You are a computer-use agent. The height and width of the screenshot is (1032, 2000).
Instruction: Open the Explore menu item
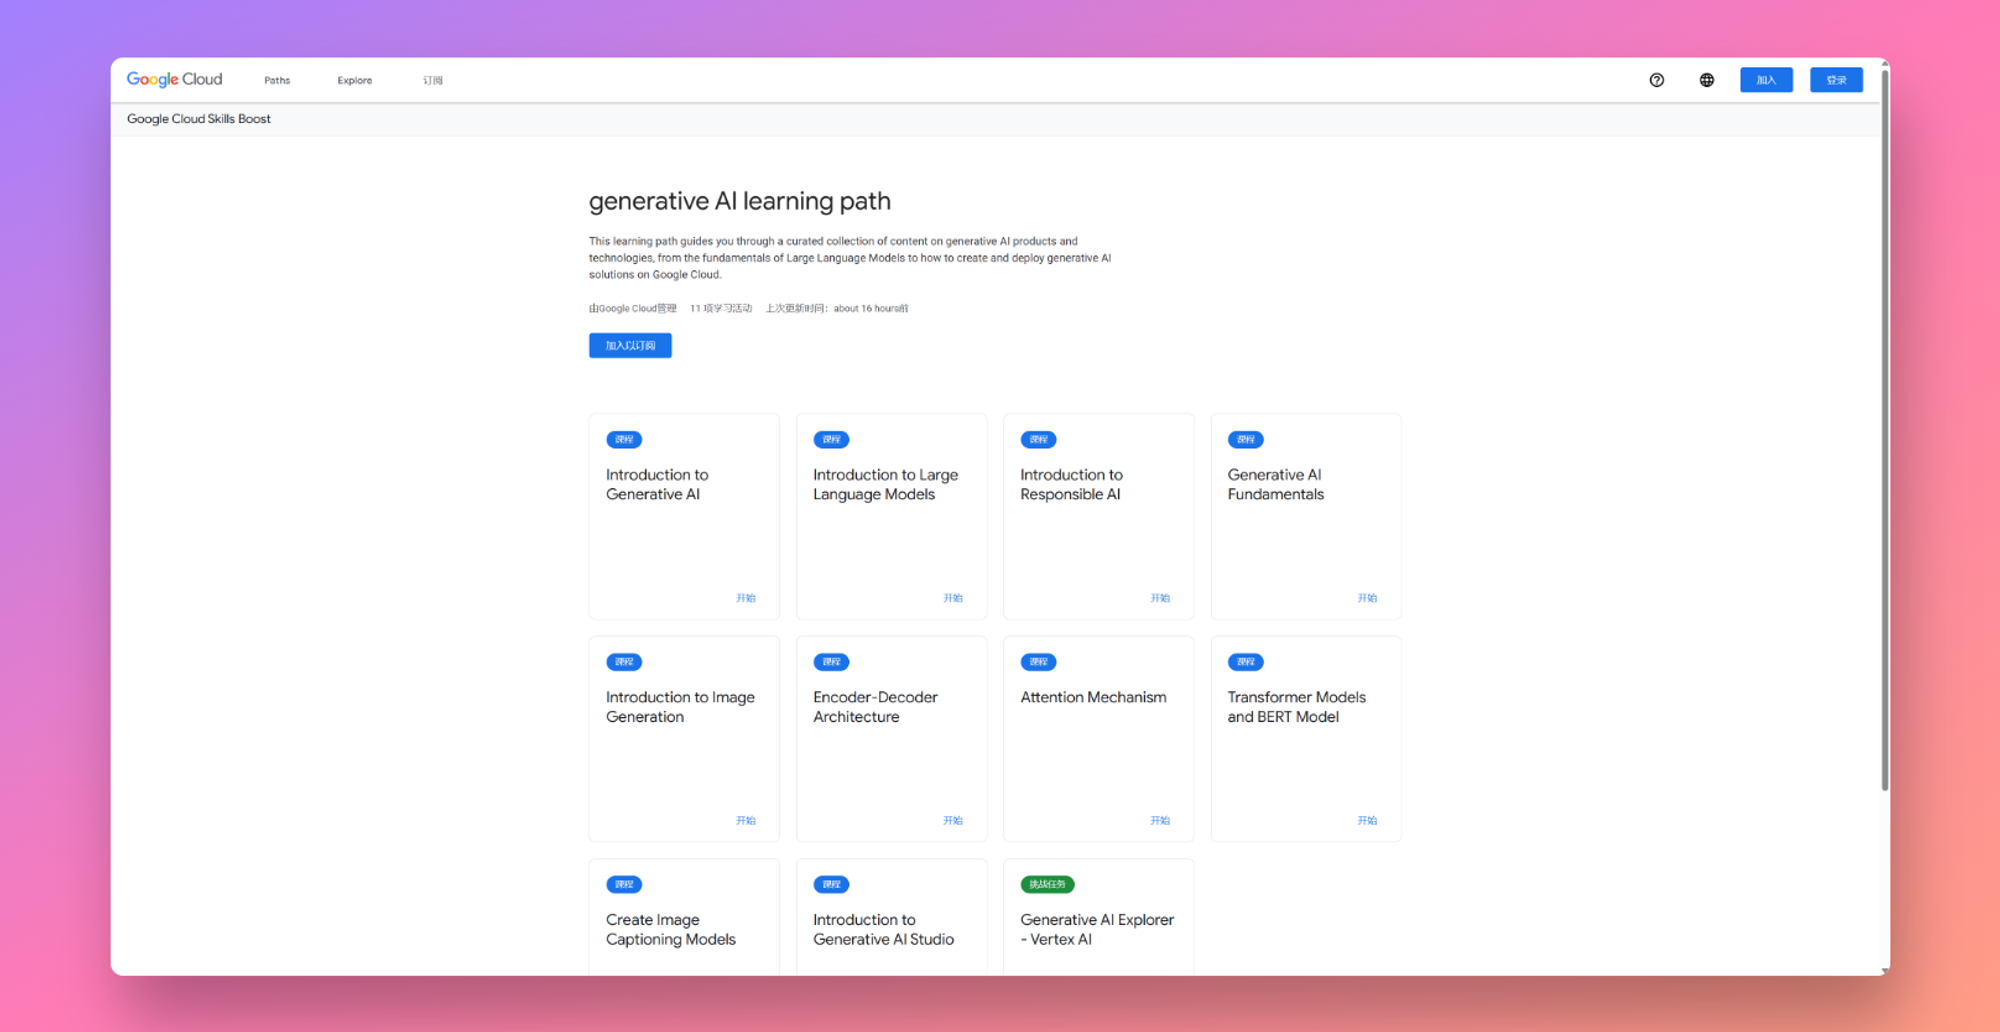coord(354,80)
